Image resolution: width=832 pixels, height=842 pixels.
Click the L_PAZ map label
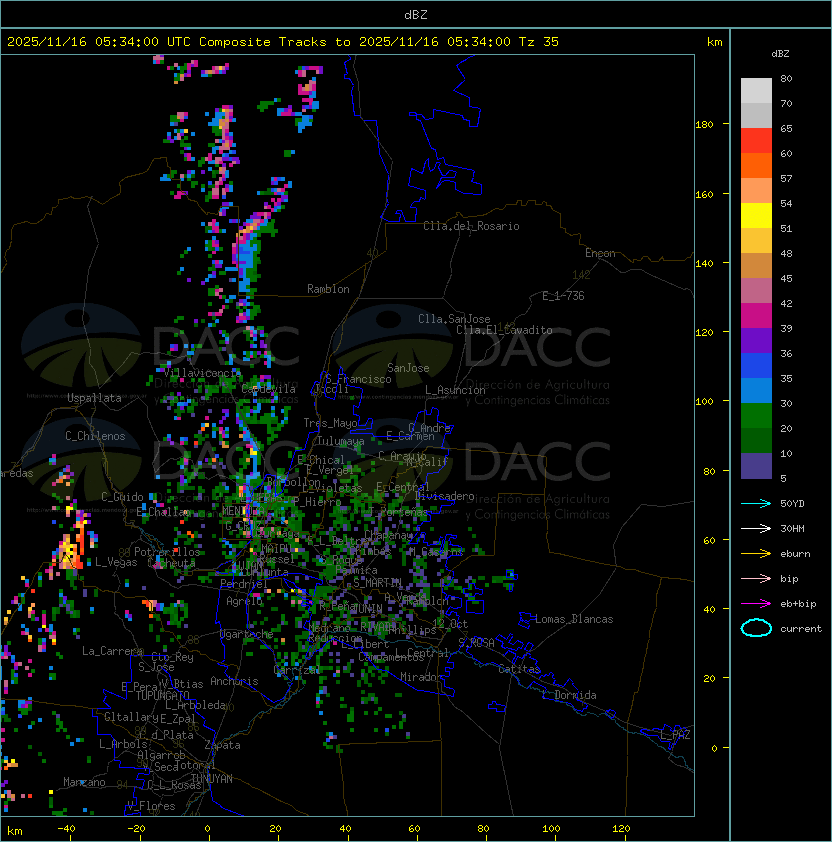[675, 735]
